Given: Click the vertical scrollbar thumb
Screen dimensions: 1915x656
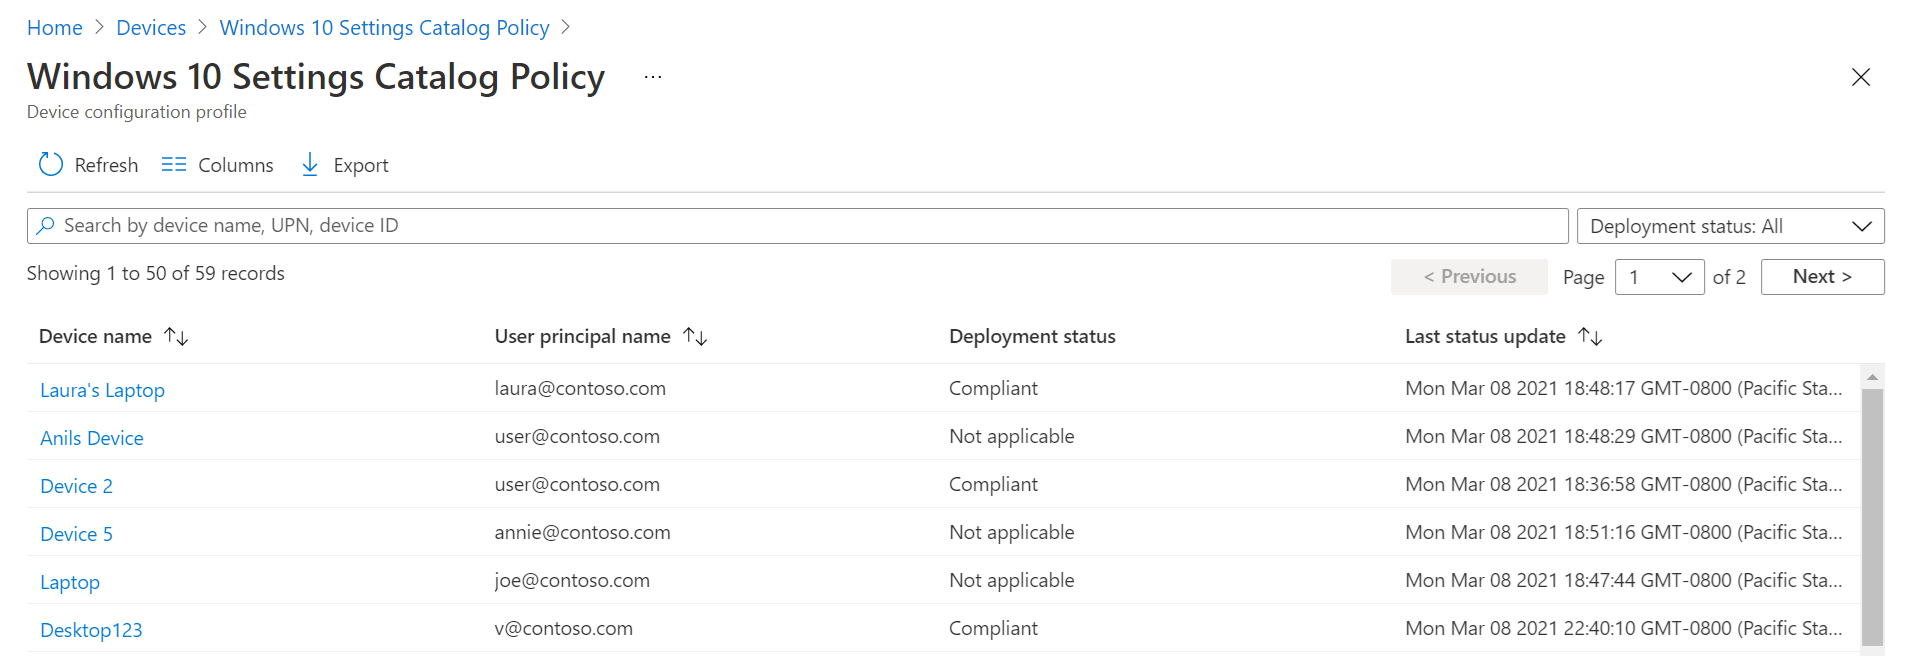Looking at the screenshot, I should [1872, 515].
